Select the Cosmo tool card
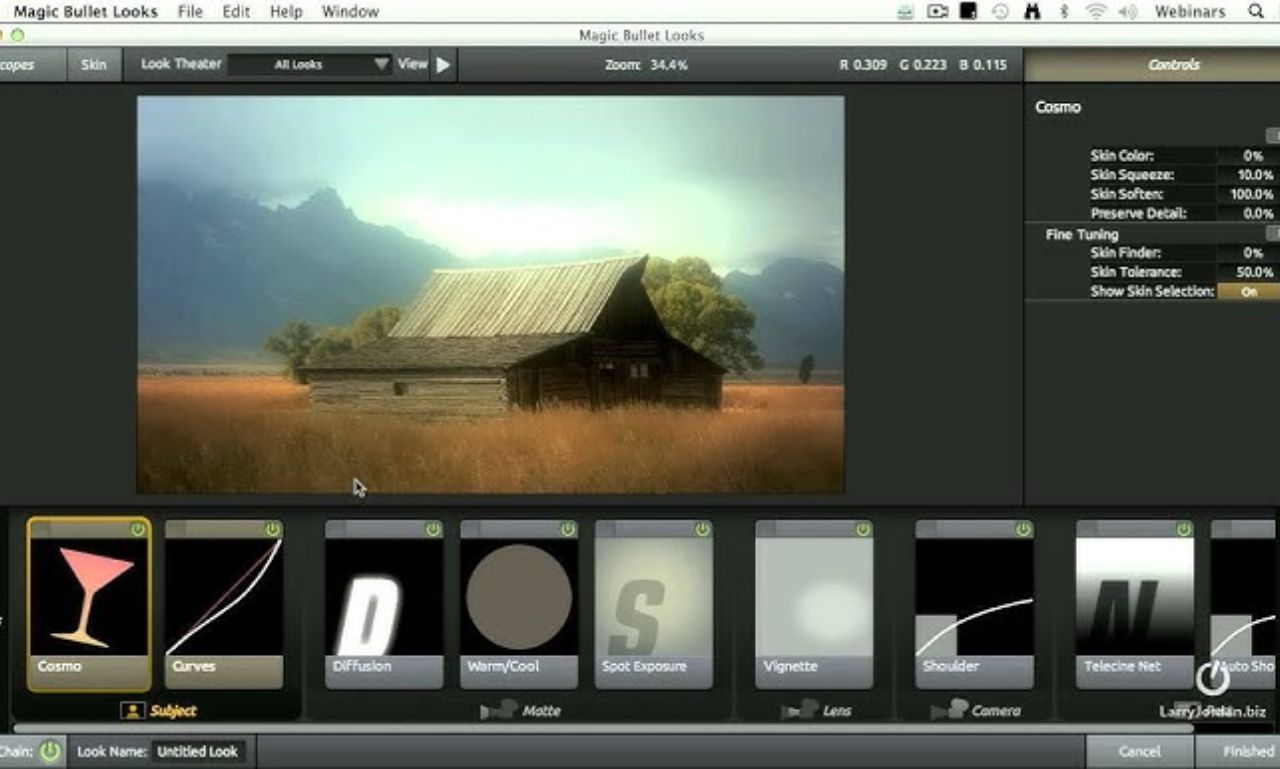The width and height of the screenshot is (1280, 769). [x=89, y=604]
